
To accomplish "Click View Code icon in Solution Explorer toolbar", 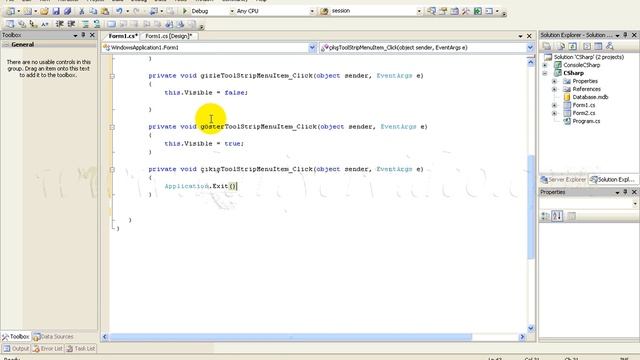I will [x=587, y=46].
